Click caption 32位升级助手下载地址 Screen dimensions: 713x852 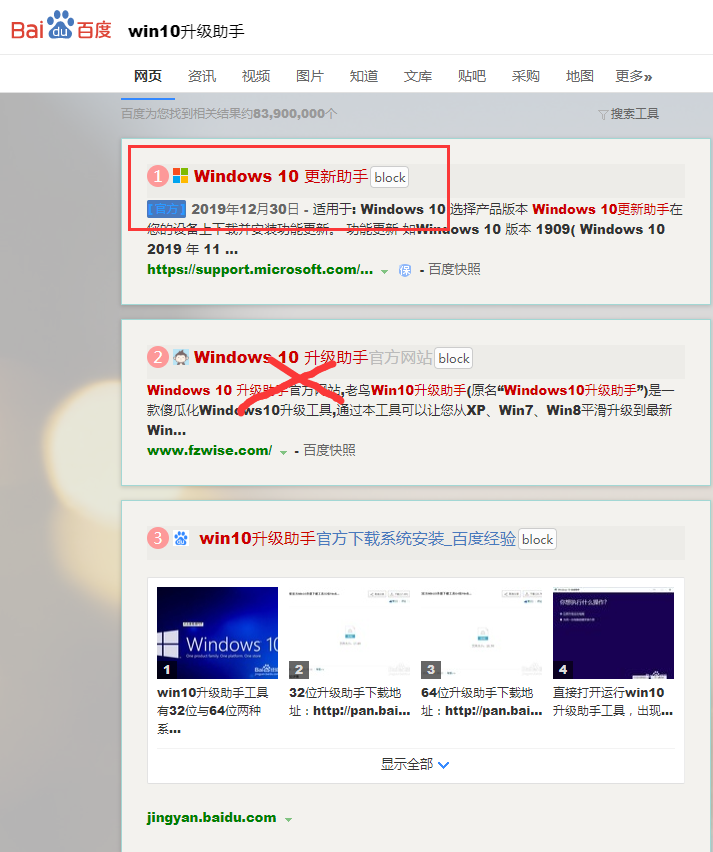click(x=349, y=701)
